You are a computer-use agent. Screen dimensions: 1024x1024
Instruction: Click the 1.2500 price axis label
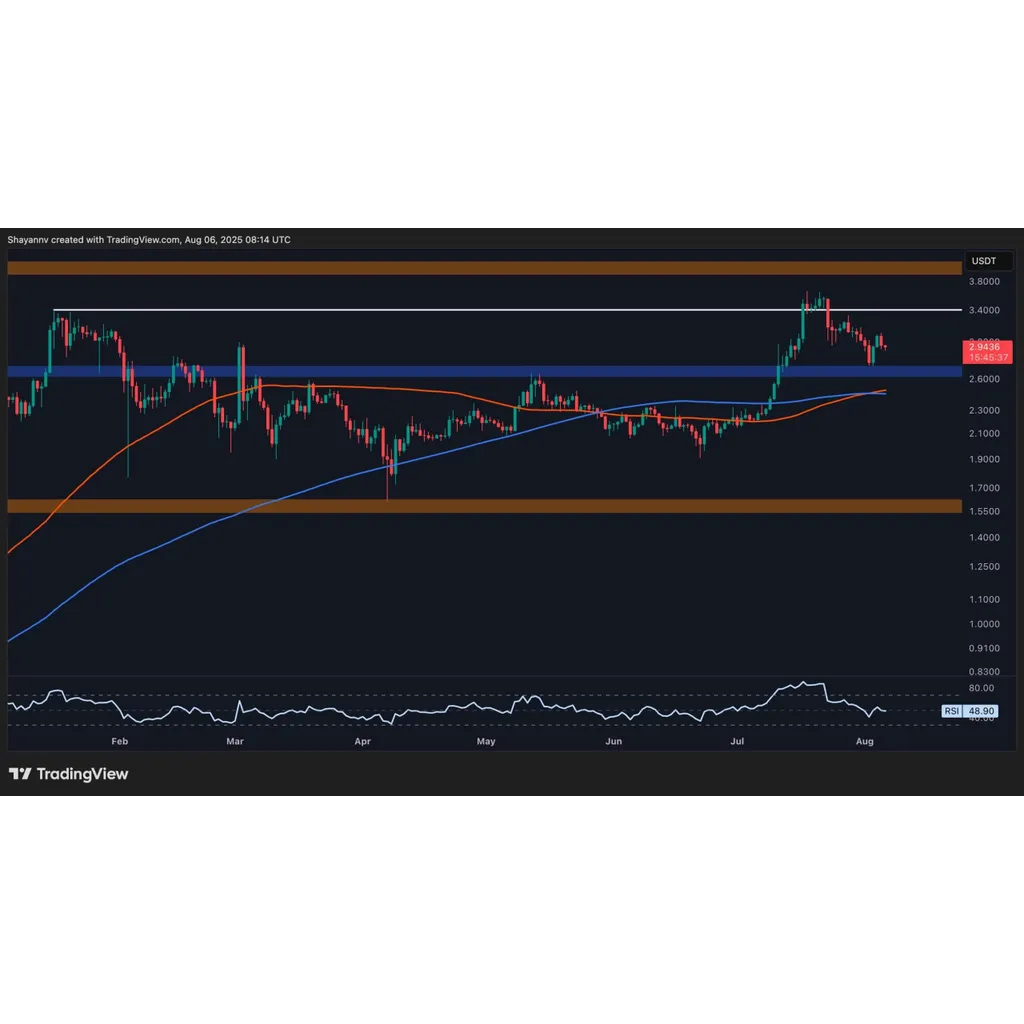click(x=984, y=566)
